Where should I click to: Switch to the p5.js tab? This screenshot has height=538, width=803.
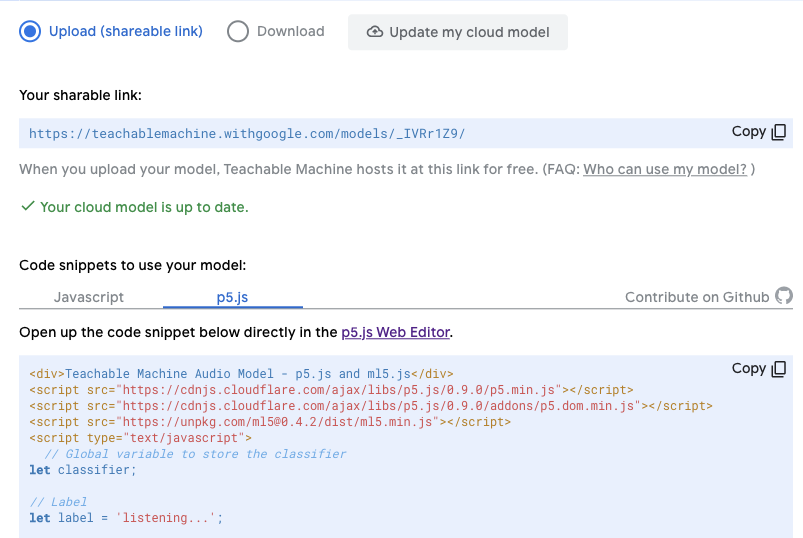pos(233,297)
